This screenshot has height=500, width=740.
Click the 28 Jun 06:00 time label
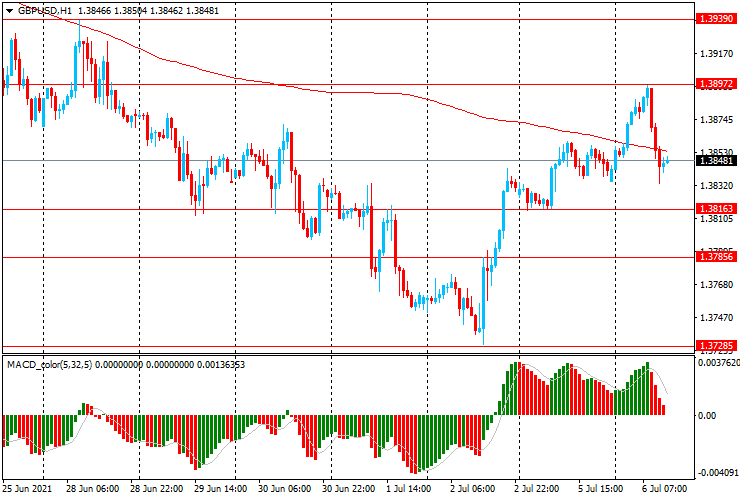(92, 489)
